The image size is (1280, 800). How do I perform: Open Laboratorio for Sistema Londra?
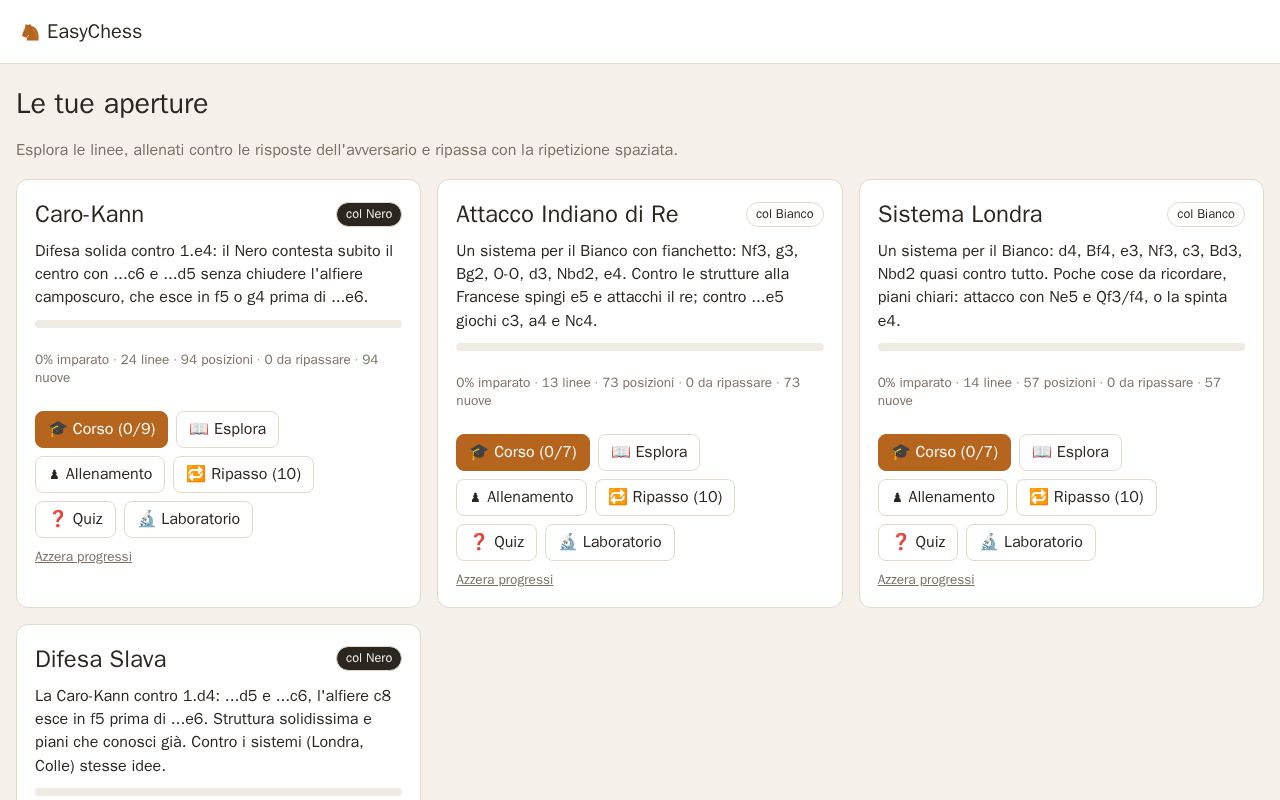[1031, 542]
